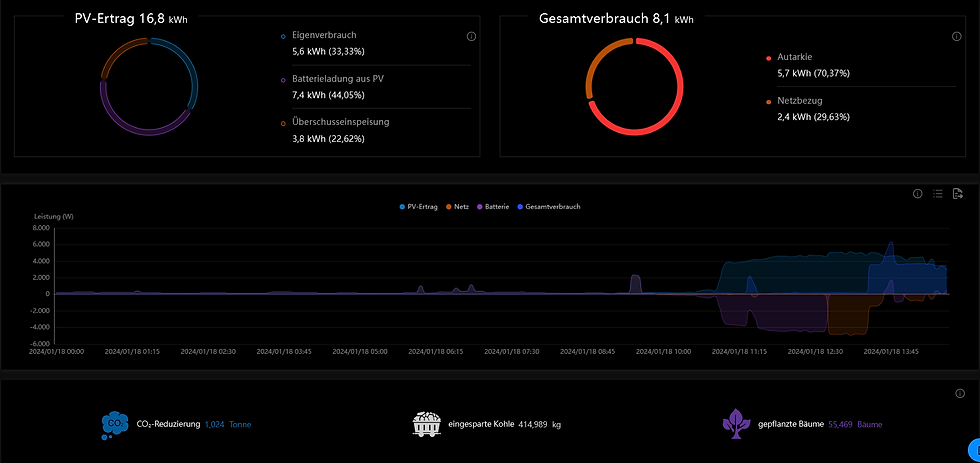This screenshot has width=980, height=463.
Task: Click the value 3,8 kWh (22,62%)
Action: (x=328, y=139)
